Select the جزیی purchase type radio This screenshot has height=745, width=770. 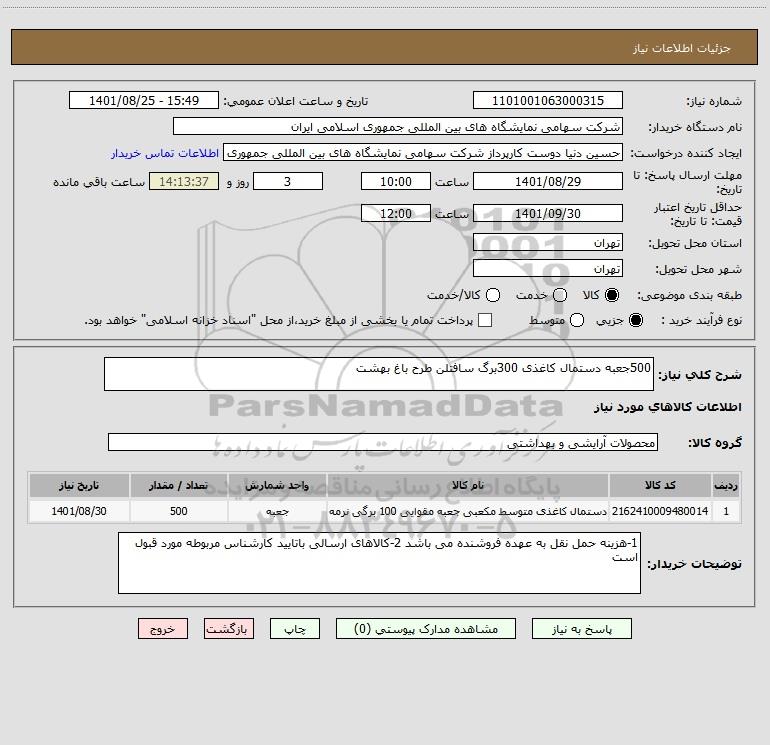point(635,320)
